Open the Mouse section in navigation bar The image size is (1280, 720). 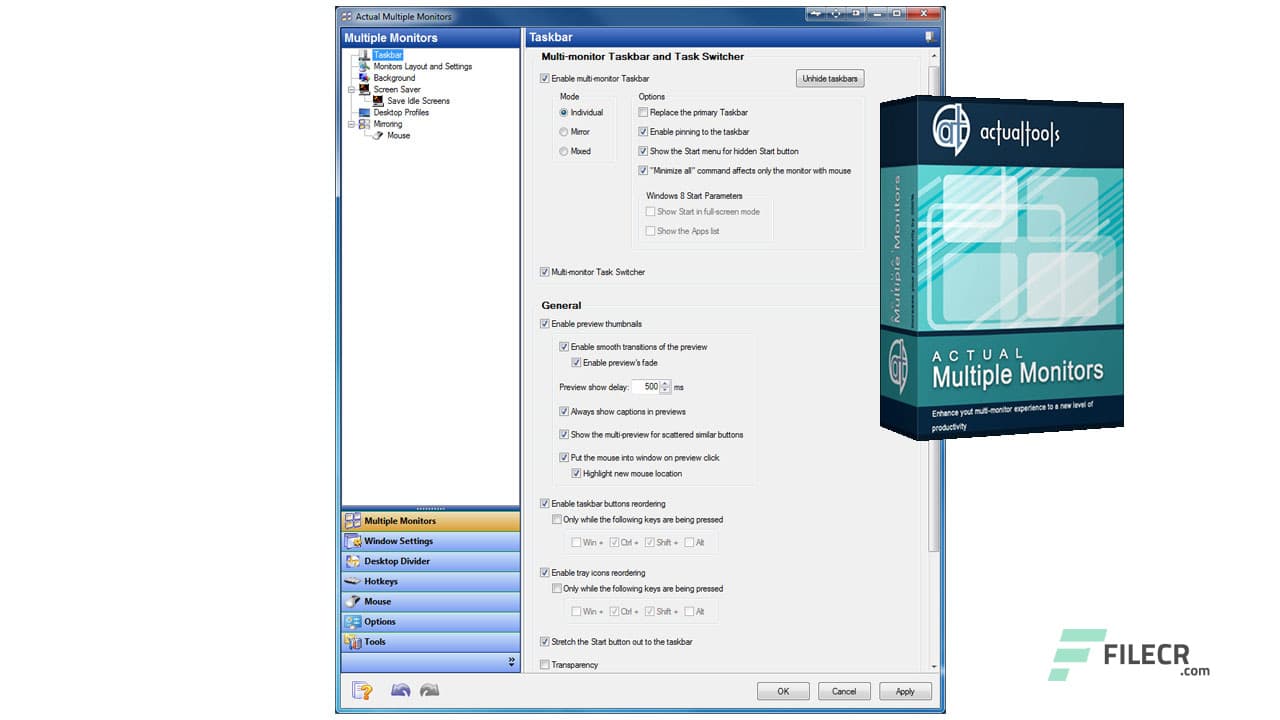coord(431,601)
